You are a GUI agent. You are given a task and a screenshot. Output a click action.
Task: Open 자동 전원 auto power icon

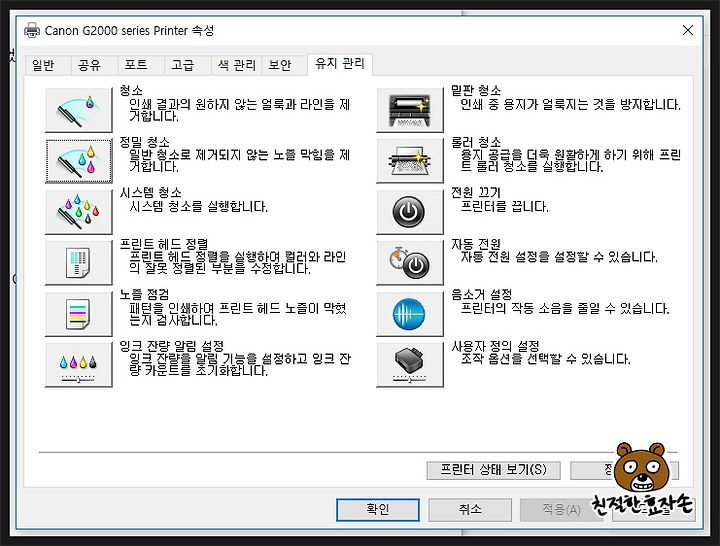point(410,263)
